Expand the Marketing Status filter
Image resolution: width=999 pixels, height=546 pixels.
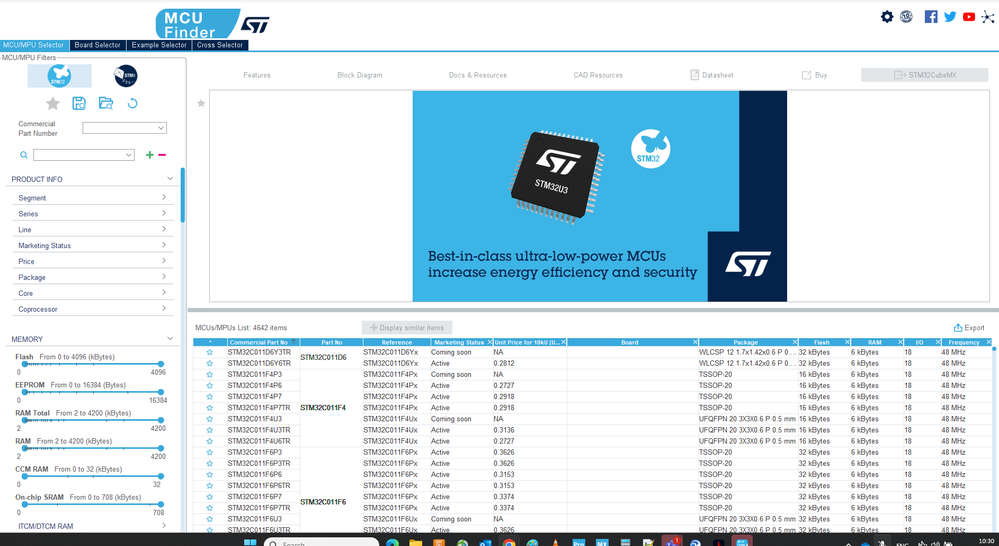pyautogui.click(x=92, y=245)
